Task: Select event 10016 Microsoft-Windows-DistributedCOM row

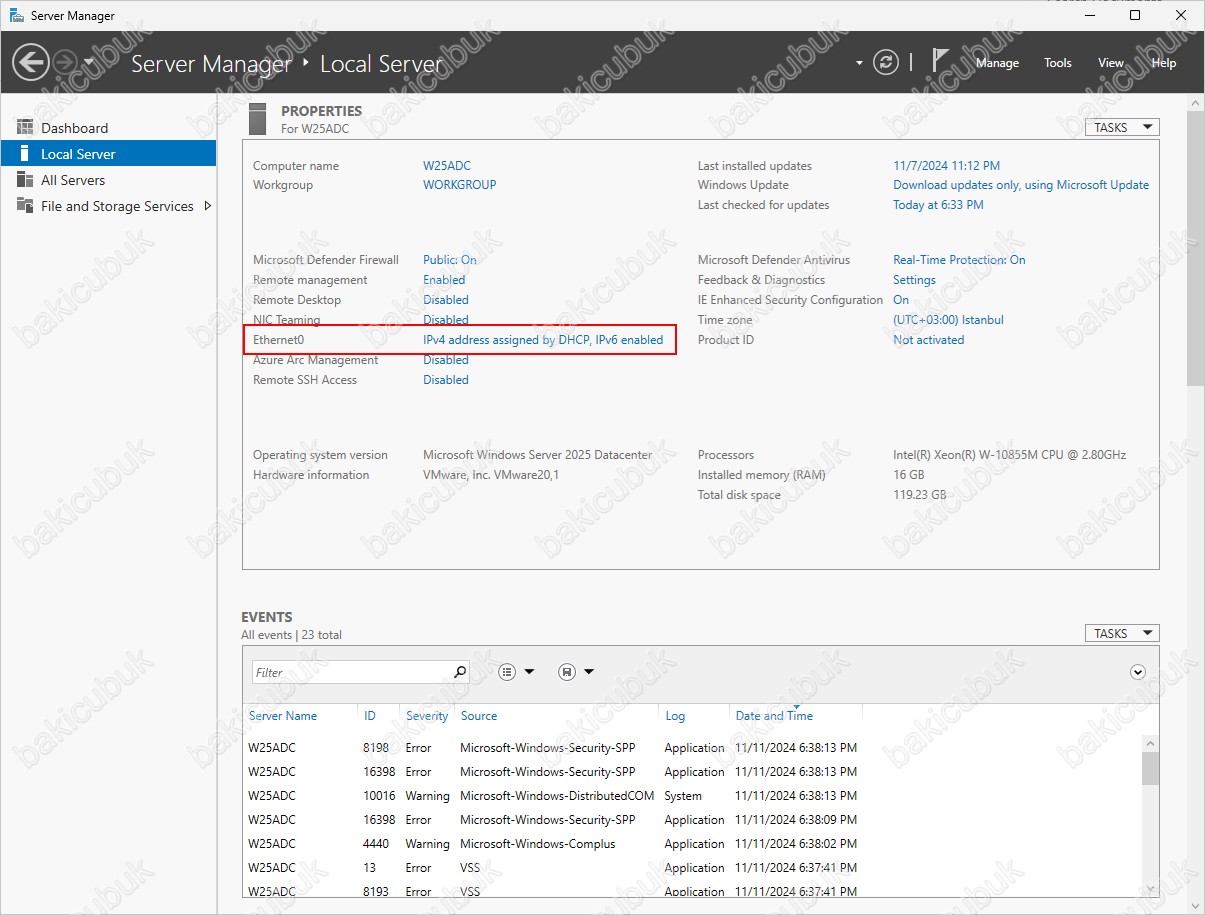Action: coord(692,796)
